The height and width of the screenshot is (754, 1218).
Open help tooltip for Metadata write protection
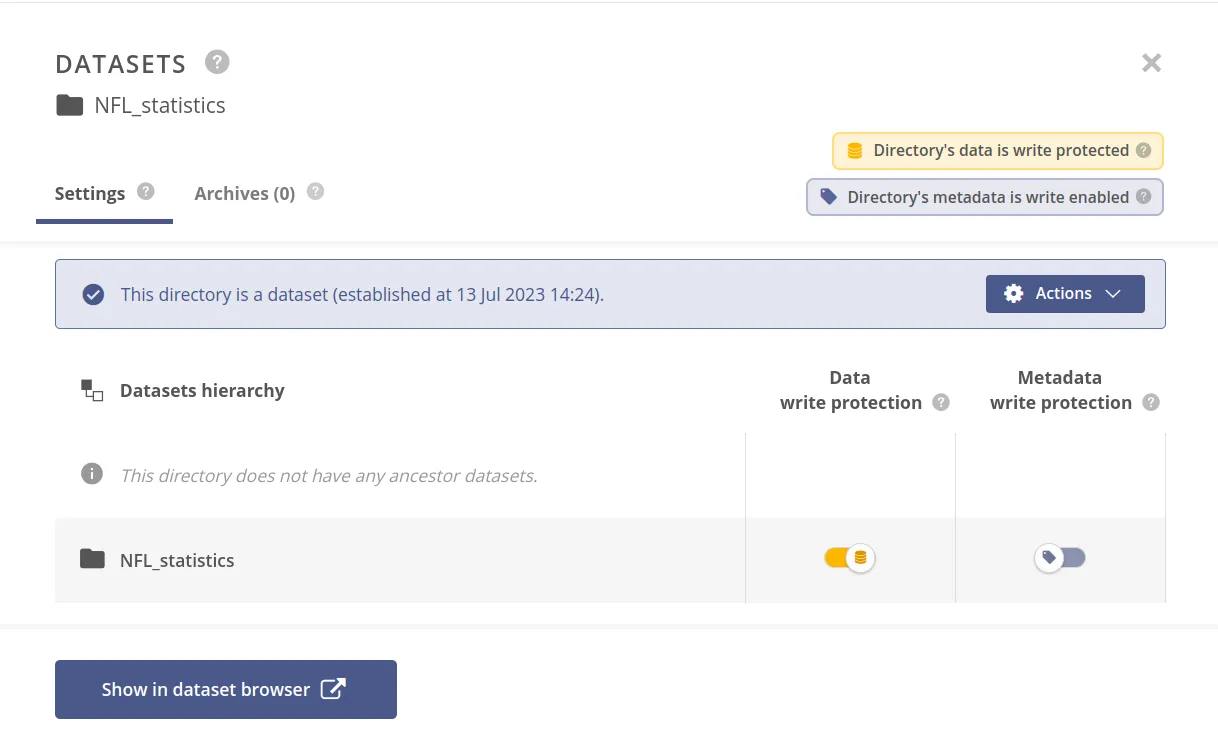click(x=1150, y=403)
